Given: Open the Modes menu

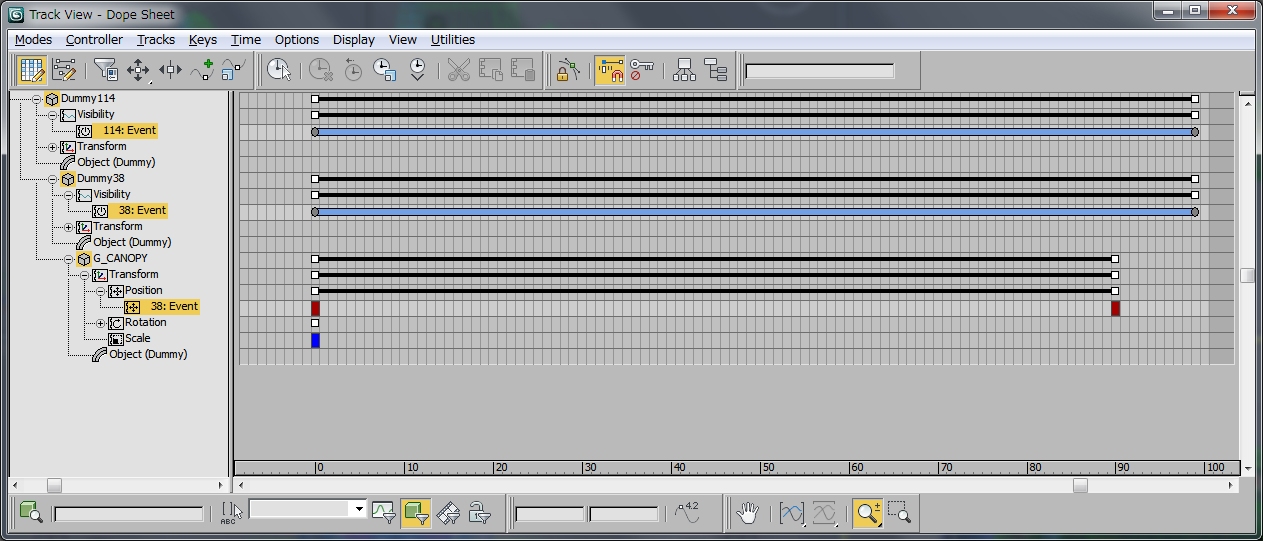Looking at the screenshot, I should pyautogui.click(x=33, y=40).
